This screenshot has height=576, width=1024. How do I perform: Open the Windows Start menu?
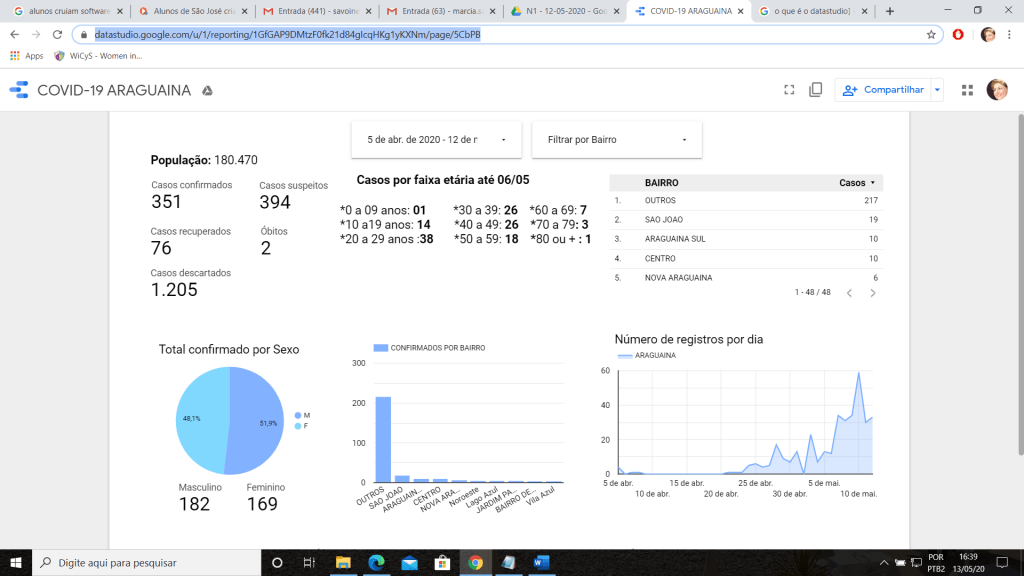(x=16, y=562)
